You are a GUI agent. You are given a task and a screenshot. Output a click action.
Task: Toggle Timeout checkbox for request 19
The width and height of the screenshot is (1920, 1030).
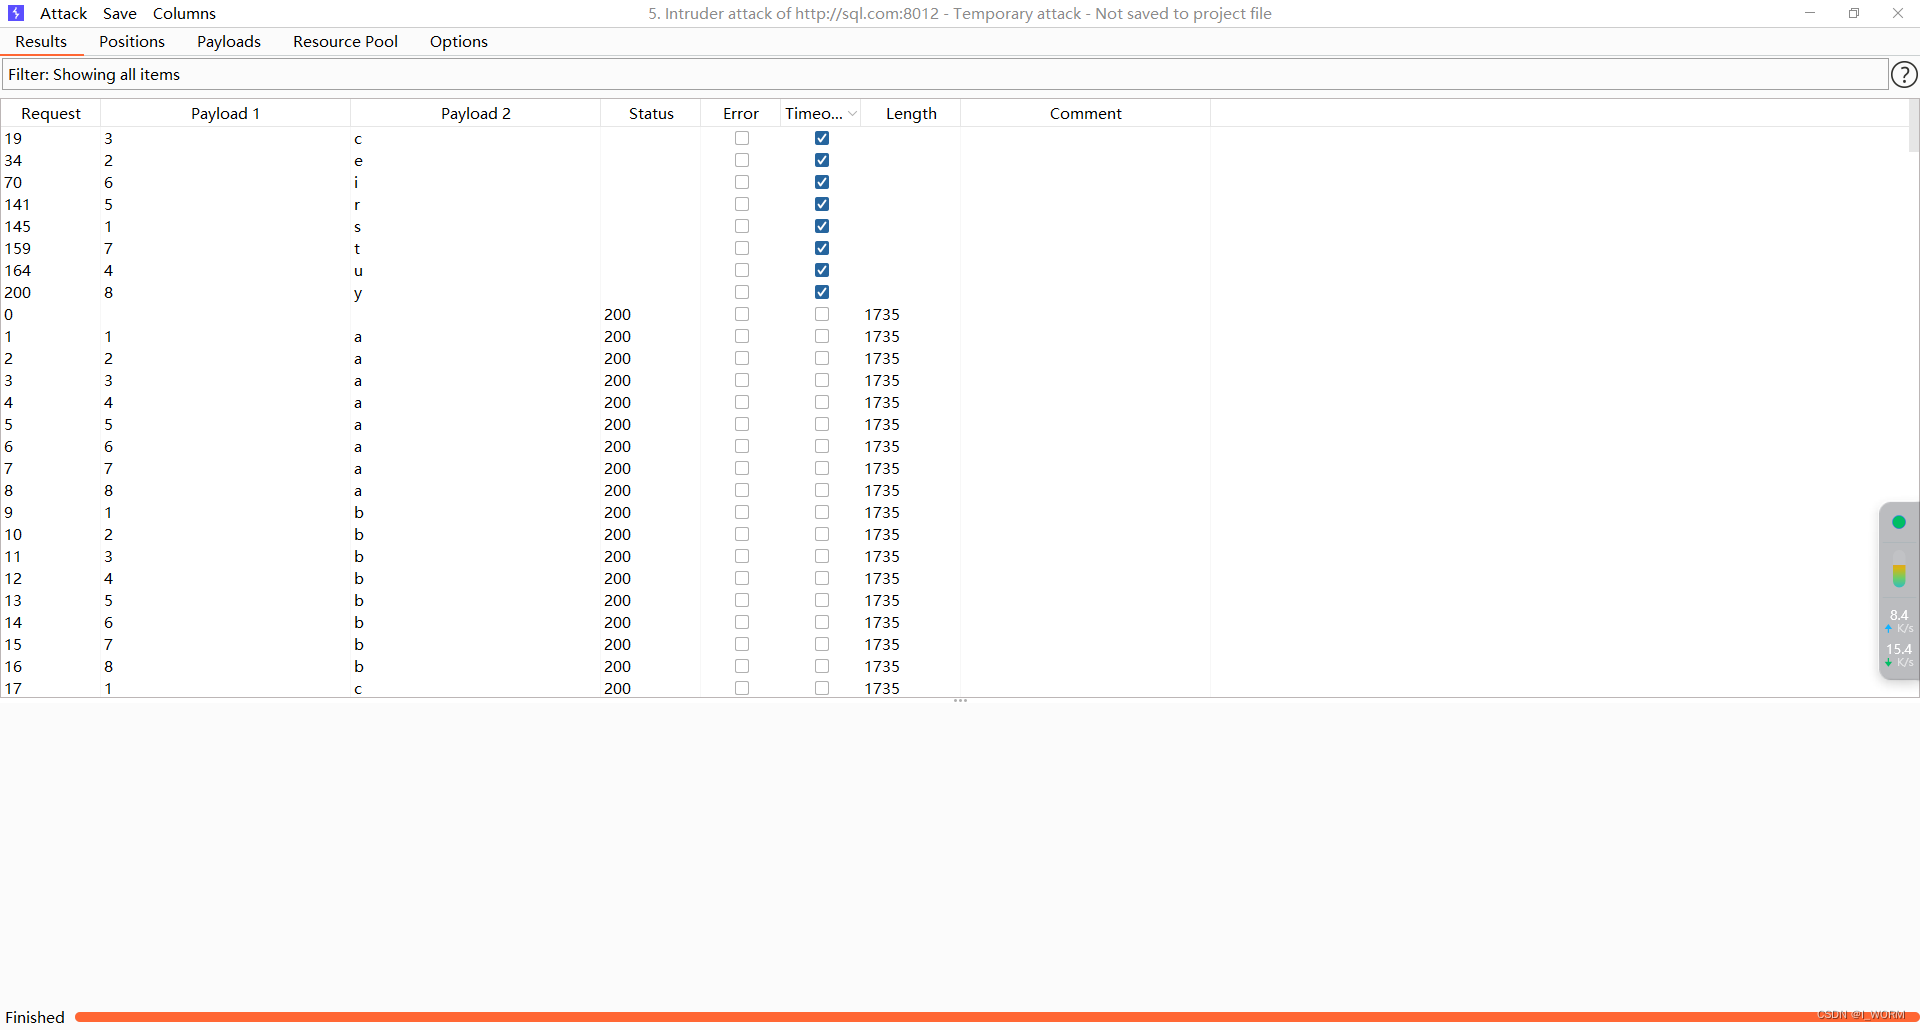point(822,138)
